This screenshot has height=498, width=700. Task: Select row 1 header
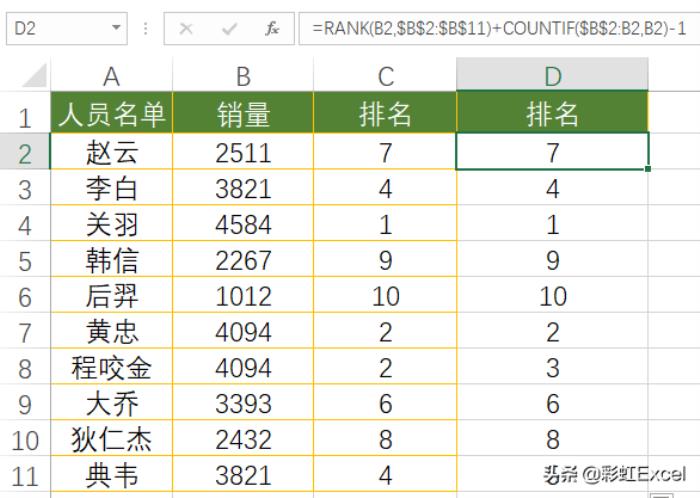point(25,115)
